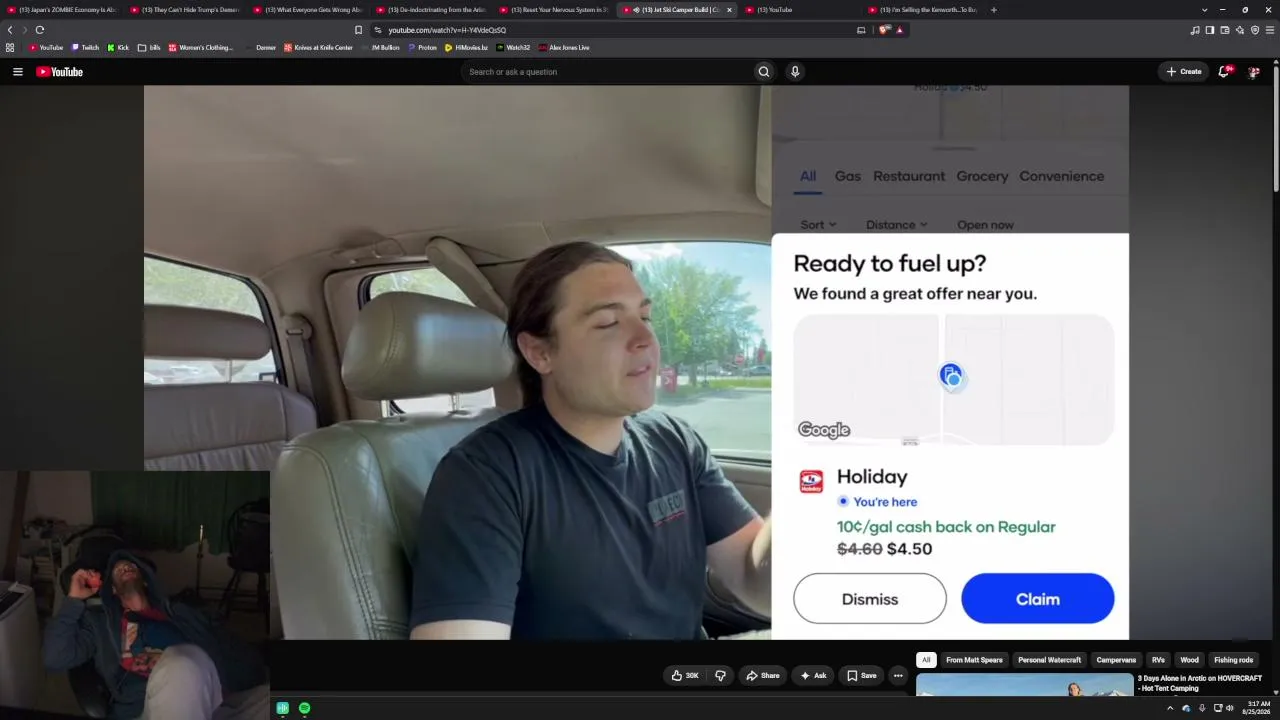
Task: Click the taskbar clock showing 3:17 AM
Action: point(1258,708)
